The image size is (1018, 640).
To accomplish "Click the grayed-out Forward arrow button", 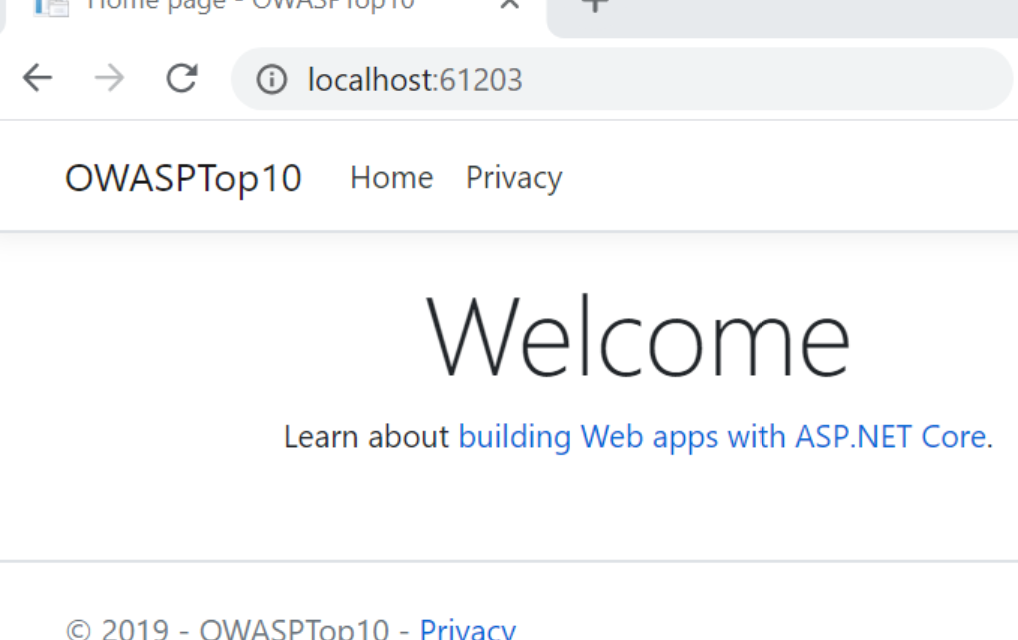I will (109, 78).
